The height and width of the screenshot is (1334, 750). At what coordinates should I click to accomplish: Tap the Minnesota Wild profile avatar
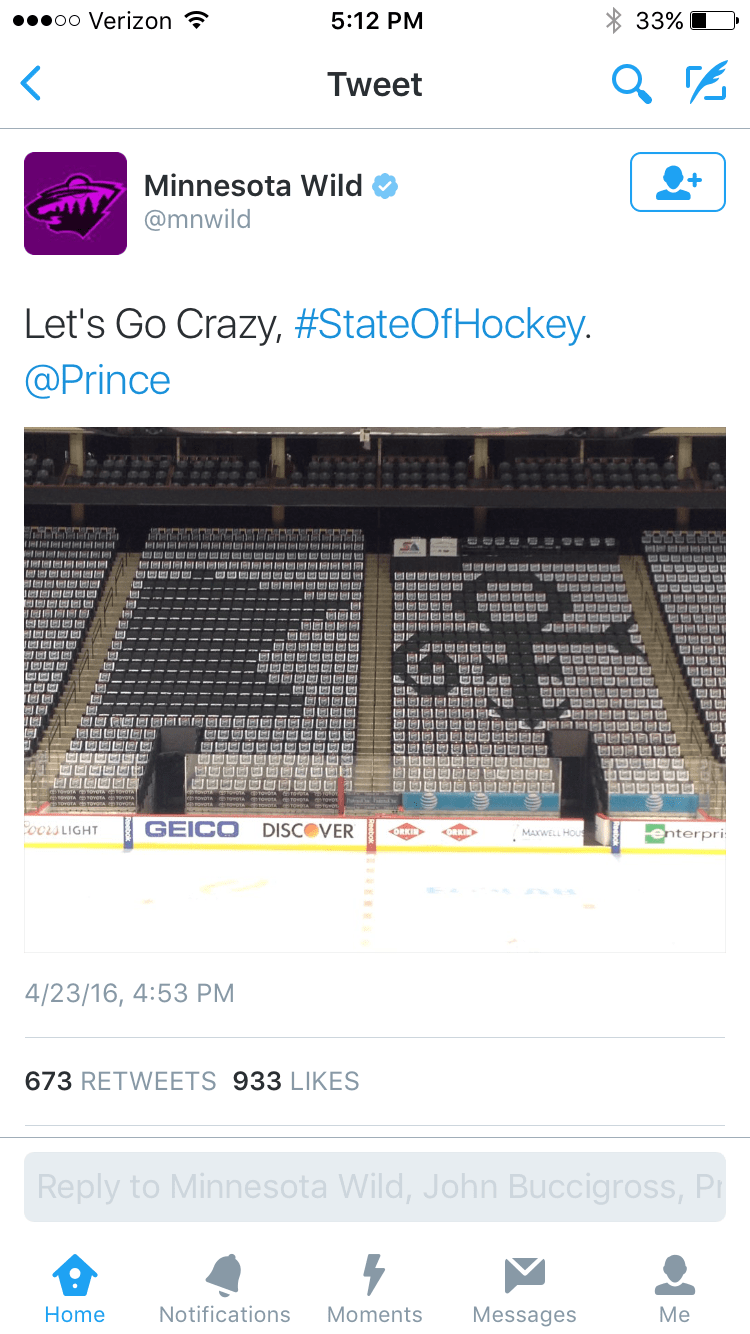76,203
